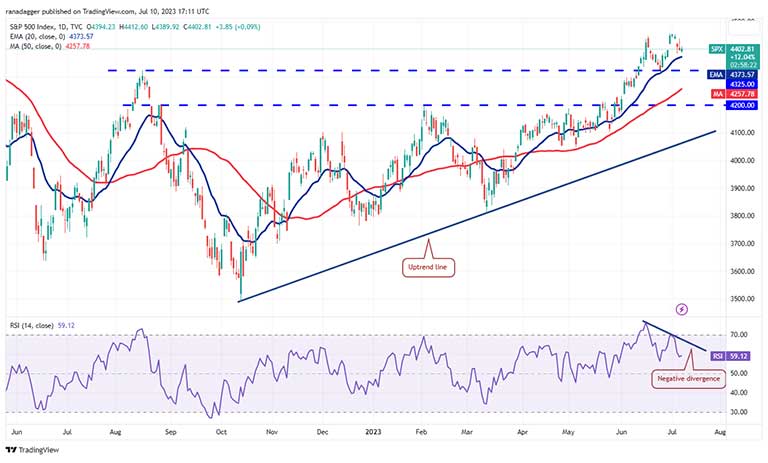Click the 3800.00 price axis value
Screen dimensions: 768x463
point(744,216)
